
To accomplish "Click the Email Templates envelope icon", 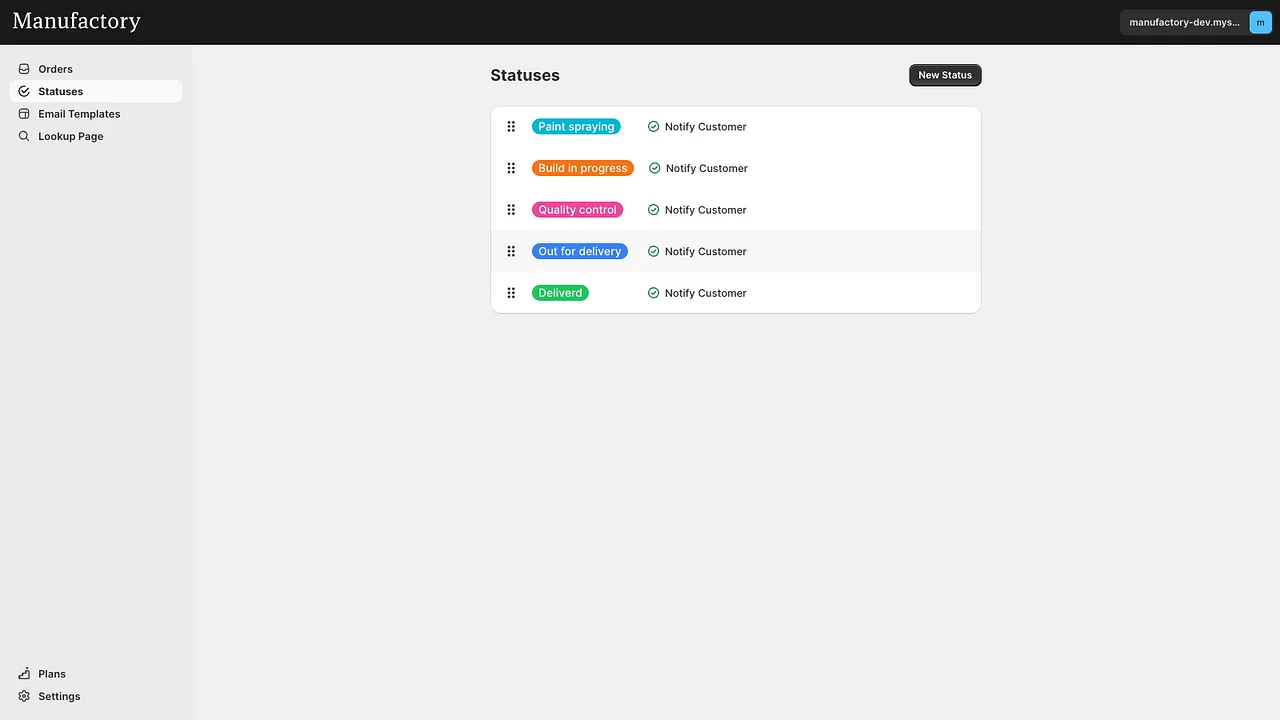I will [24, 114].
